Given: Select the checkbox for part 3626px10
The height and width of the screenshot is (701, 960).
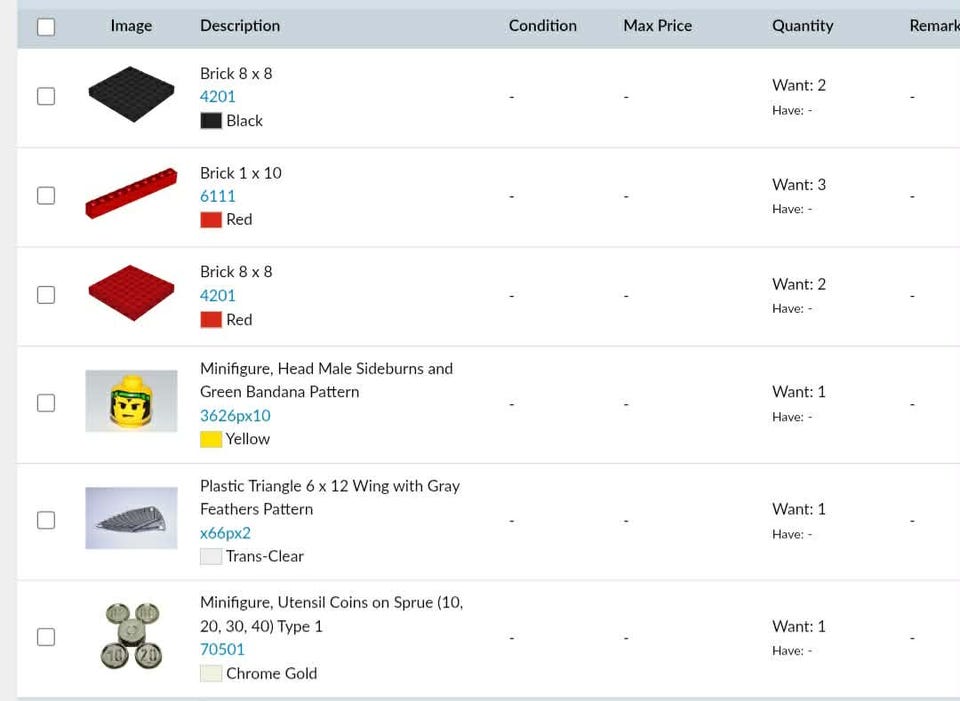Looking at the screenshot, I should [x=46, y=403].
